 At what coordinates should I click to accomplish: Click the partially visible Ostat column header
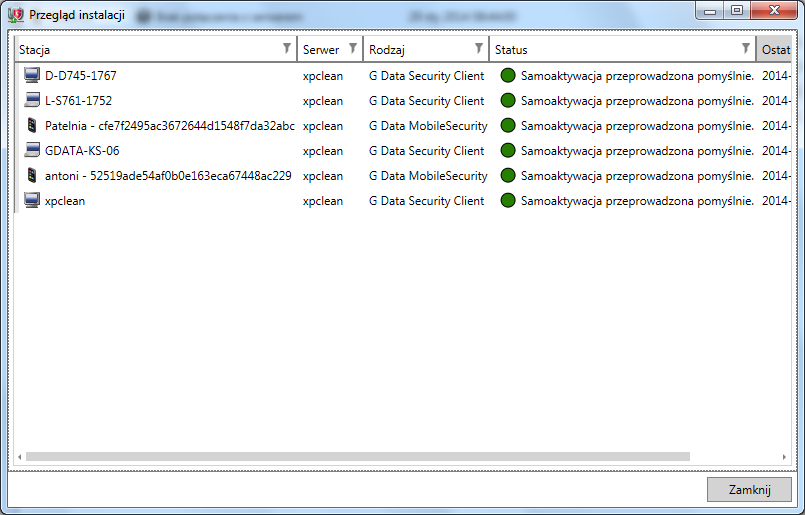pos(775,50)
